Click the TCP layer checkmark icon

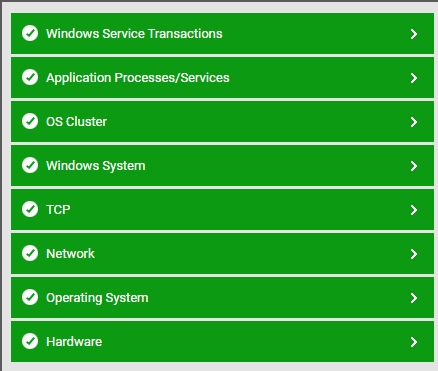(x=30, y=209)
